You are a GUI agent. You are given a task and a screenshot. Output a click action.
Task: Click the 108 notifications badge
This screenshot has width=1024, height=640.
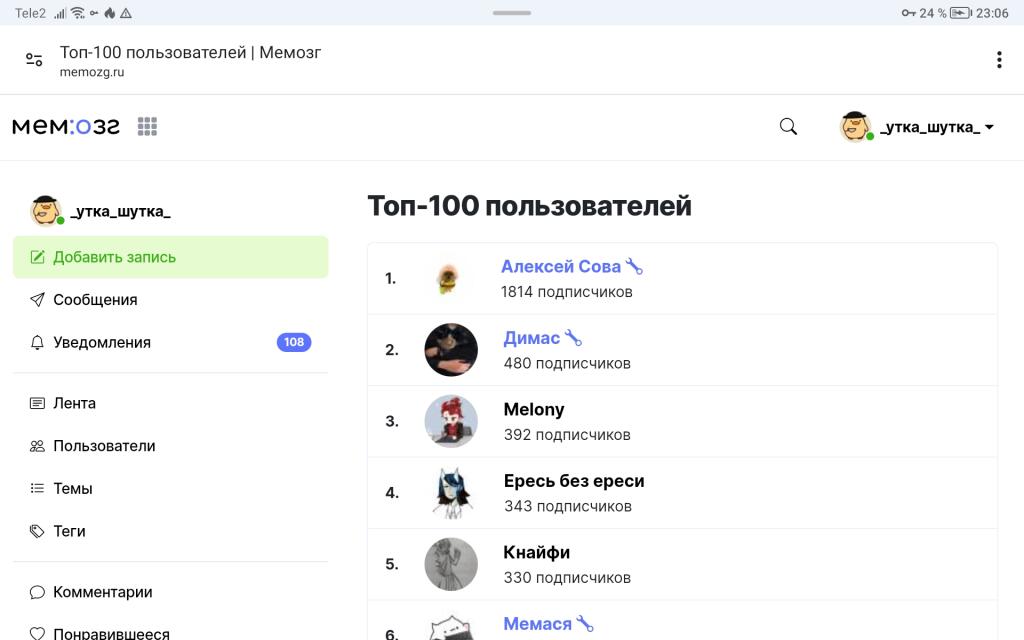coord(294,342)
